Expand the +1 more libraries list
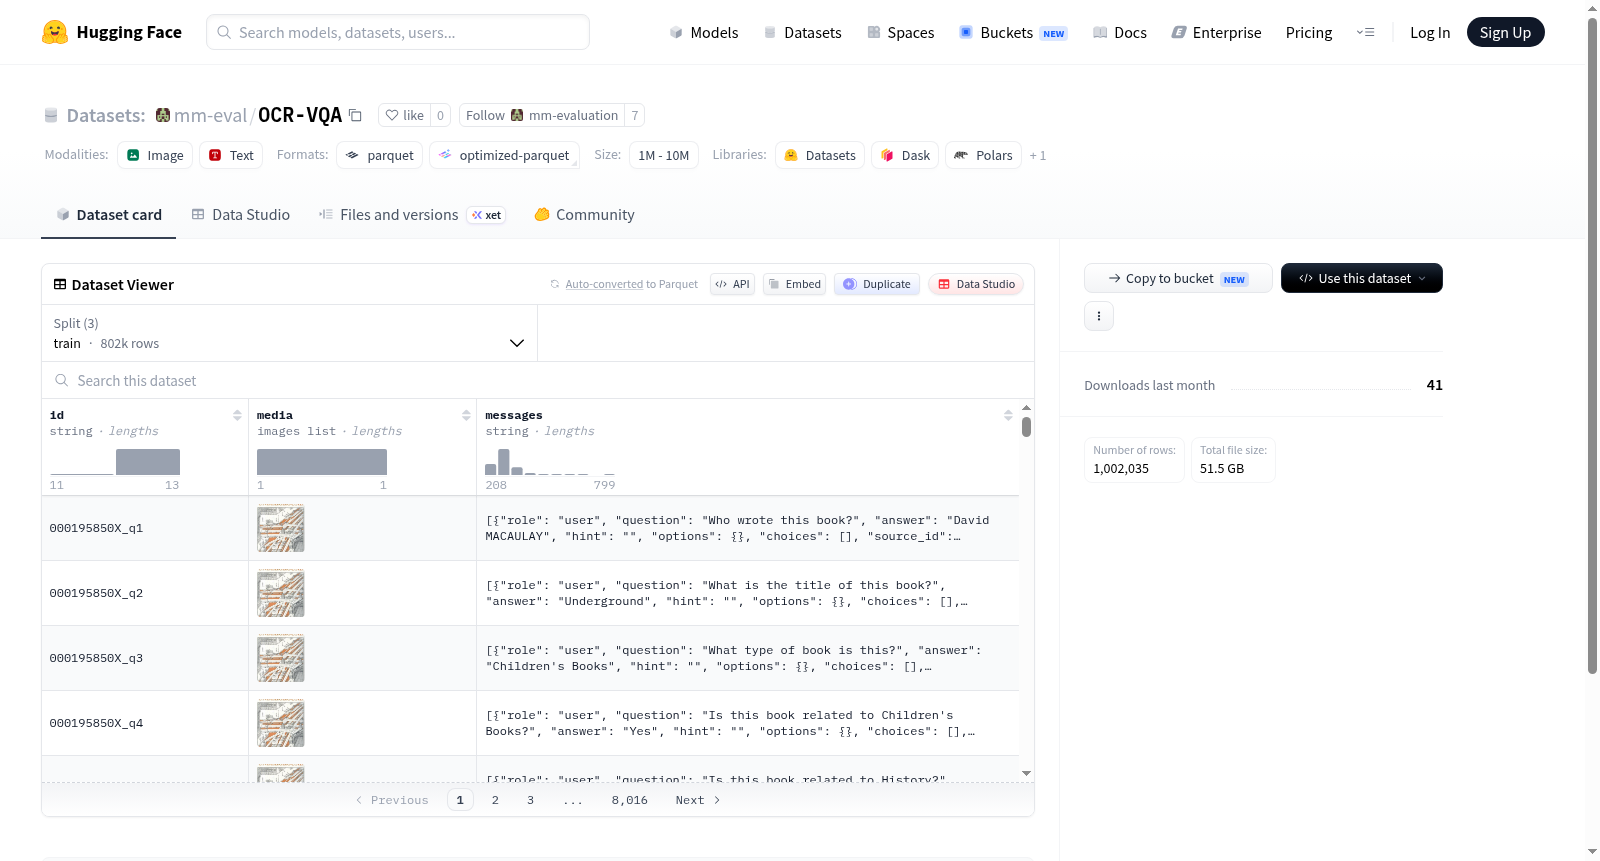This screenshot has width=1600, height=861. [x=1038, y=155]
